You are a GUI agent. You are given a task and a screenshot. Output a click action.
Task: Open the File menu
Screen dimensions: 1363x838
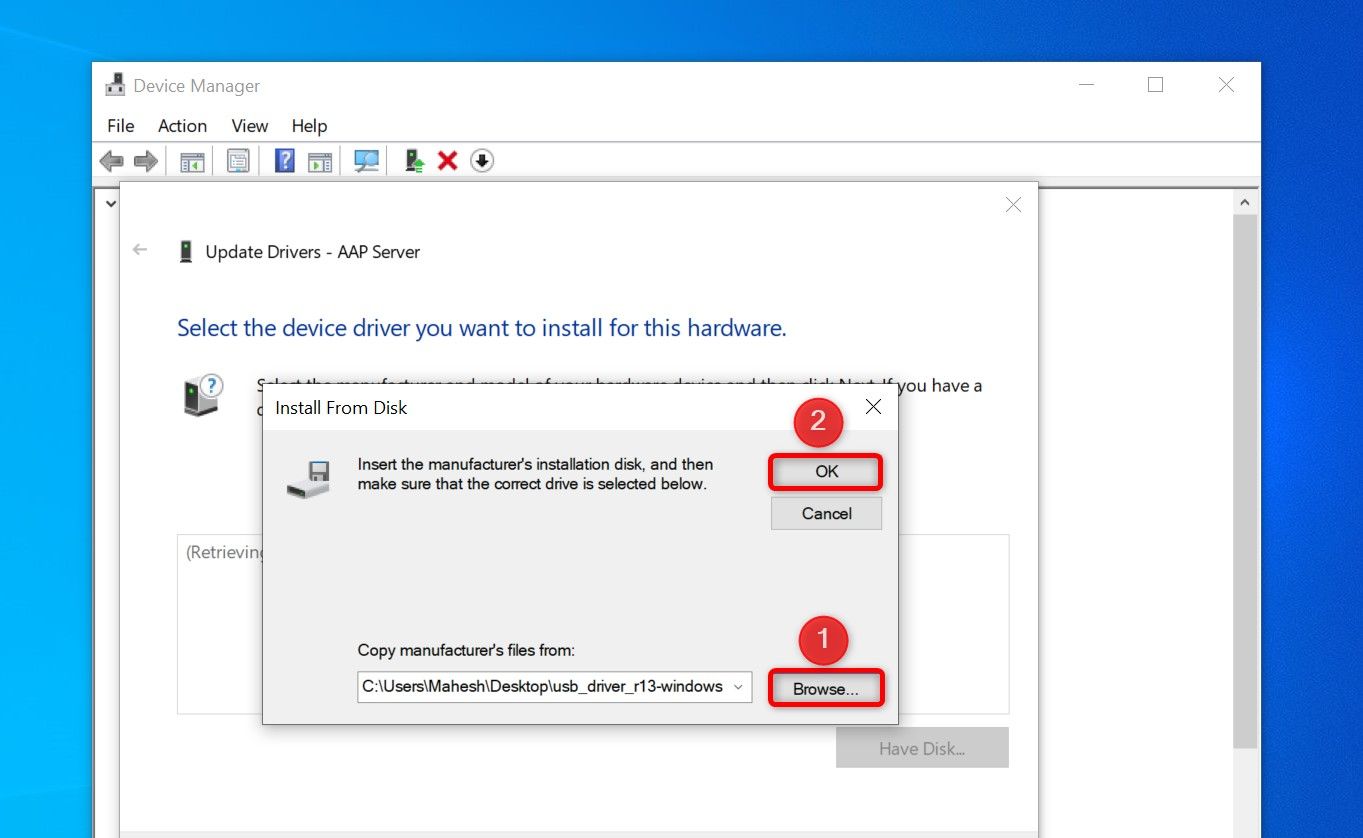pyautogui.click(x=120, y=126)
